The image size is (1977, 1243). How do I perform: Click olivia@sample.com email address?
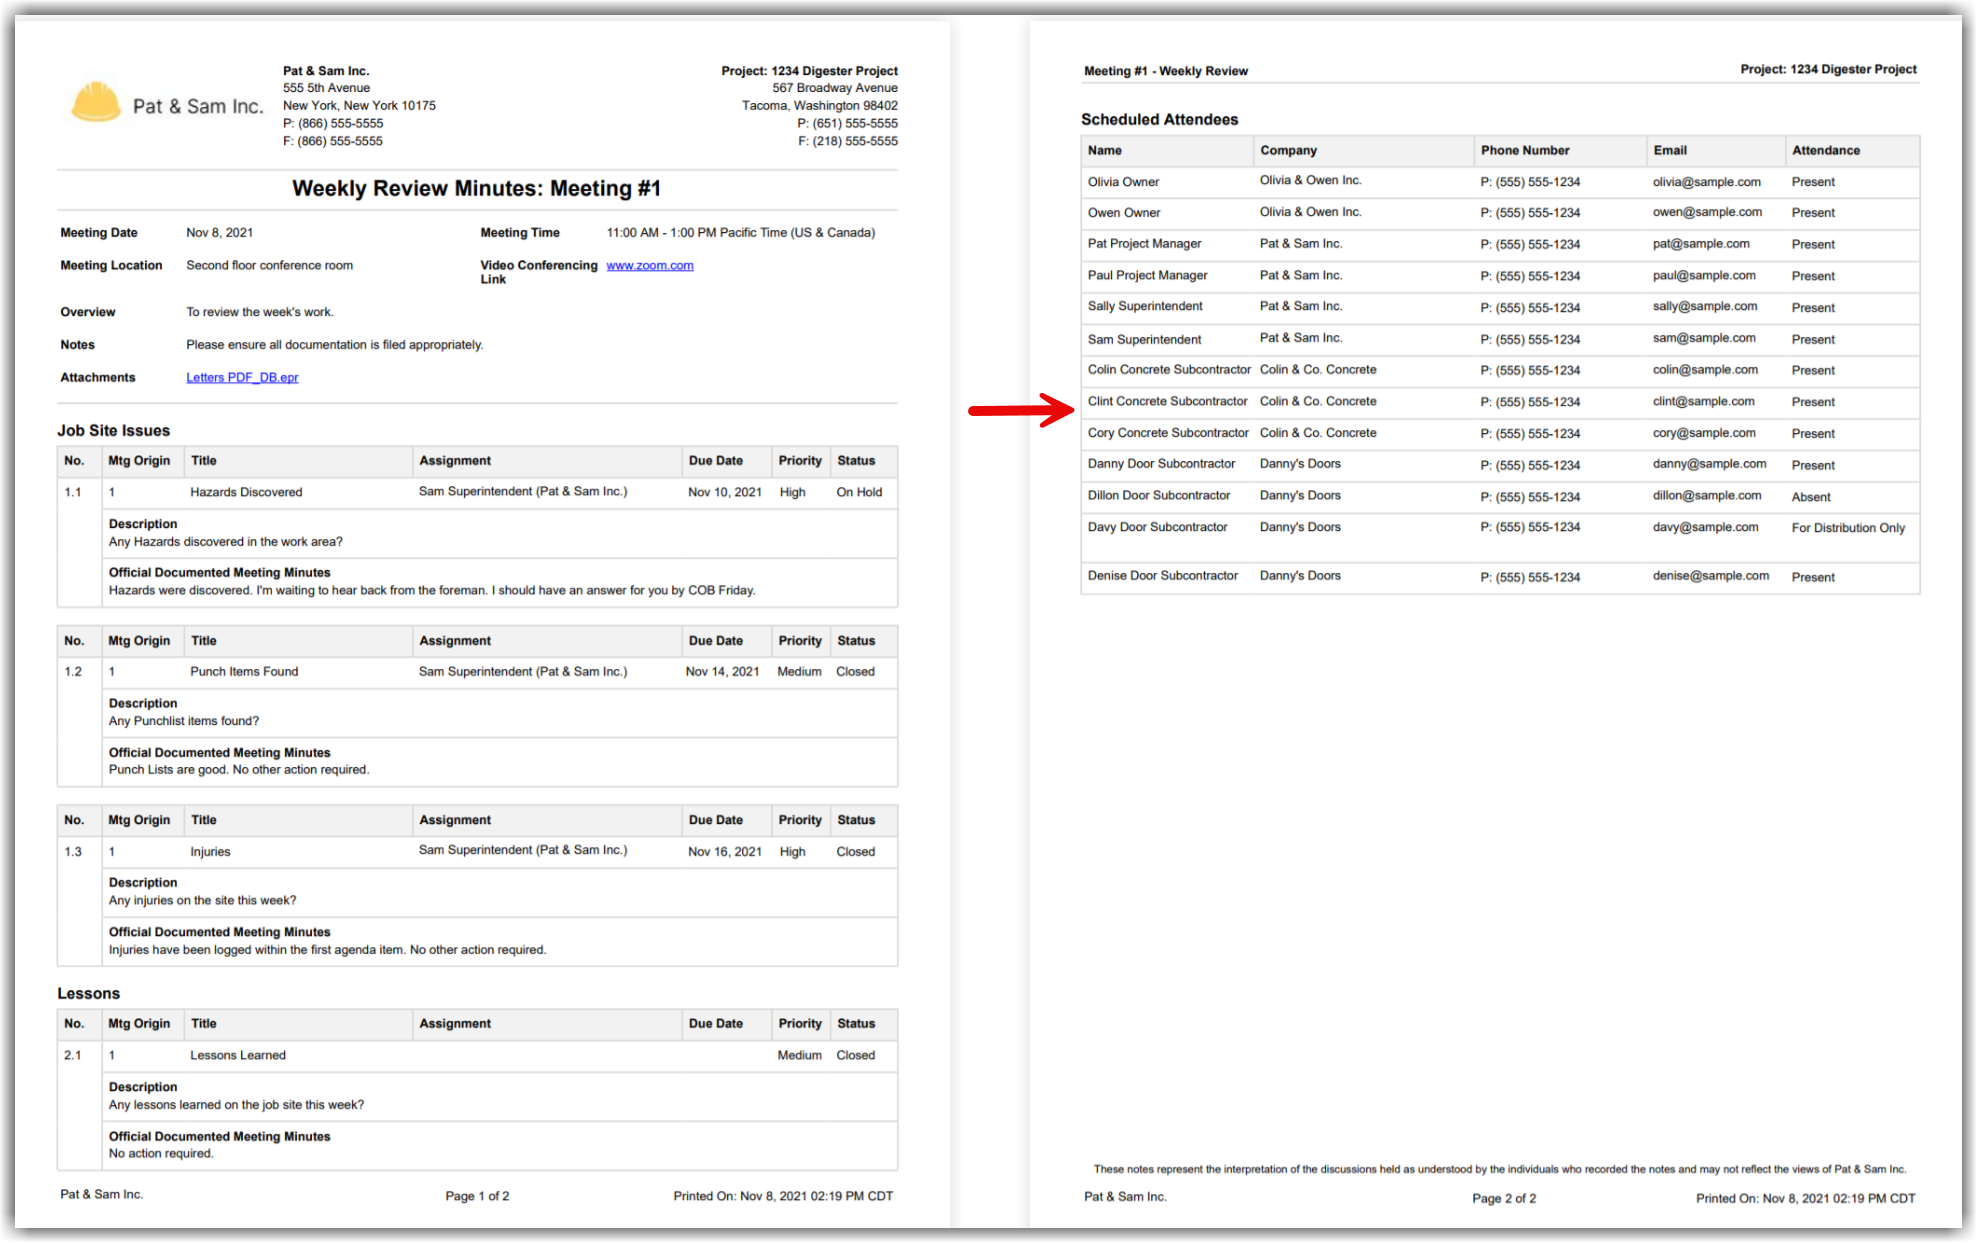(1706, 182)
